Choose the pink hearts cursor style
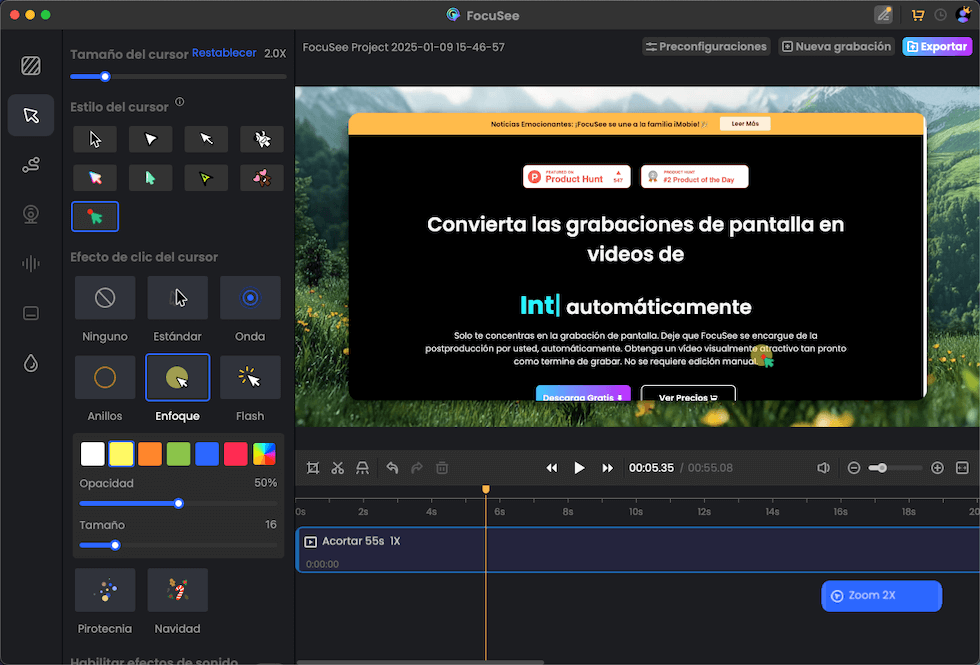 click(x=262, y=178)
